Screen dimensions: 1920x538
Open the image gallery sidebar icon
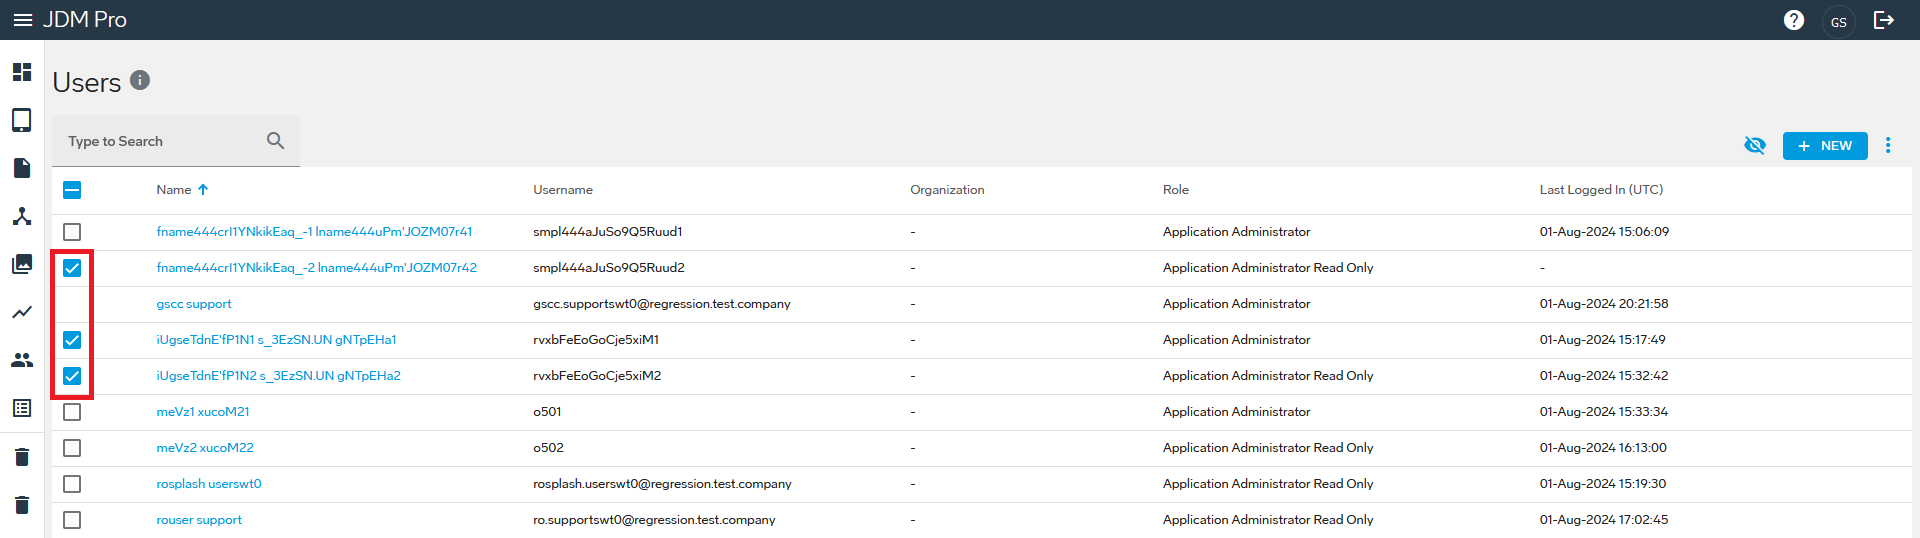coord(22,264)
